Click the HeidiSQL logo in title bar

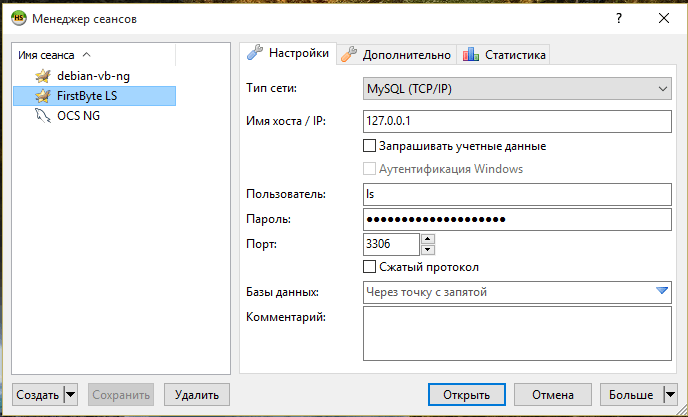click(x=18, y=18)
